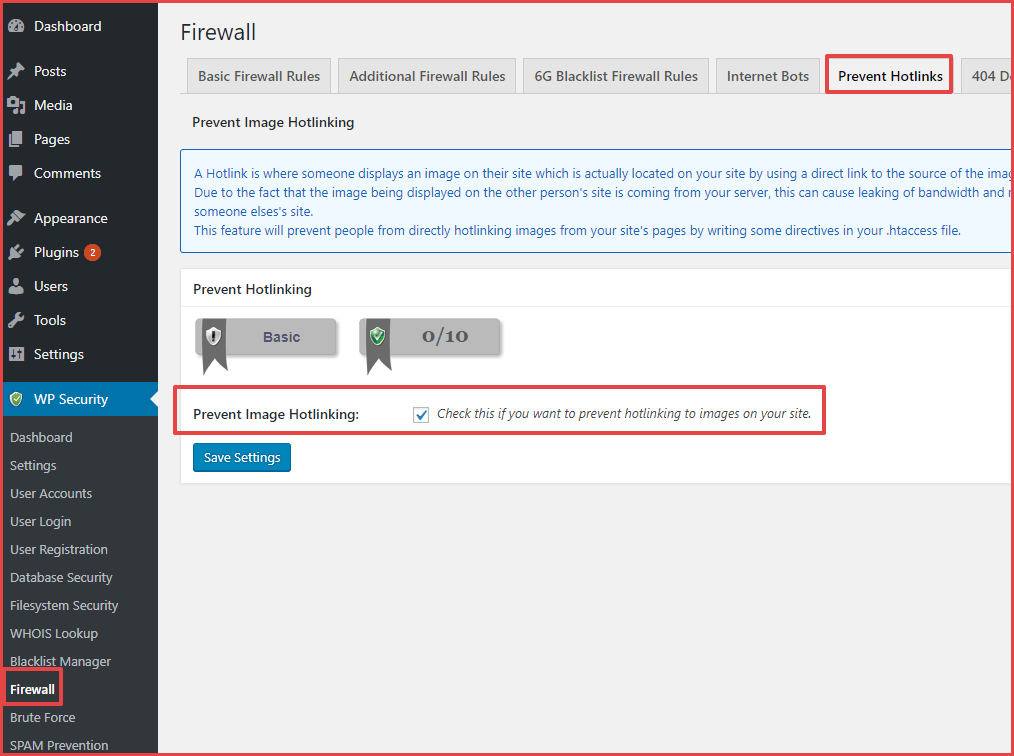Open Pages via the pages icon
The height and width of the screenshot is (756, 1014).
tap(15, 138)
